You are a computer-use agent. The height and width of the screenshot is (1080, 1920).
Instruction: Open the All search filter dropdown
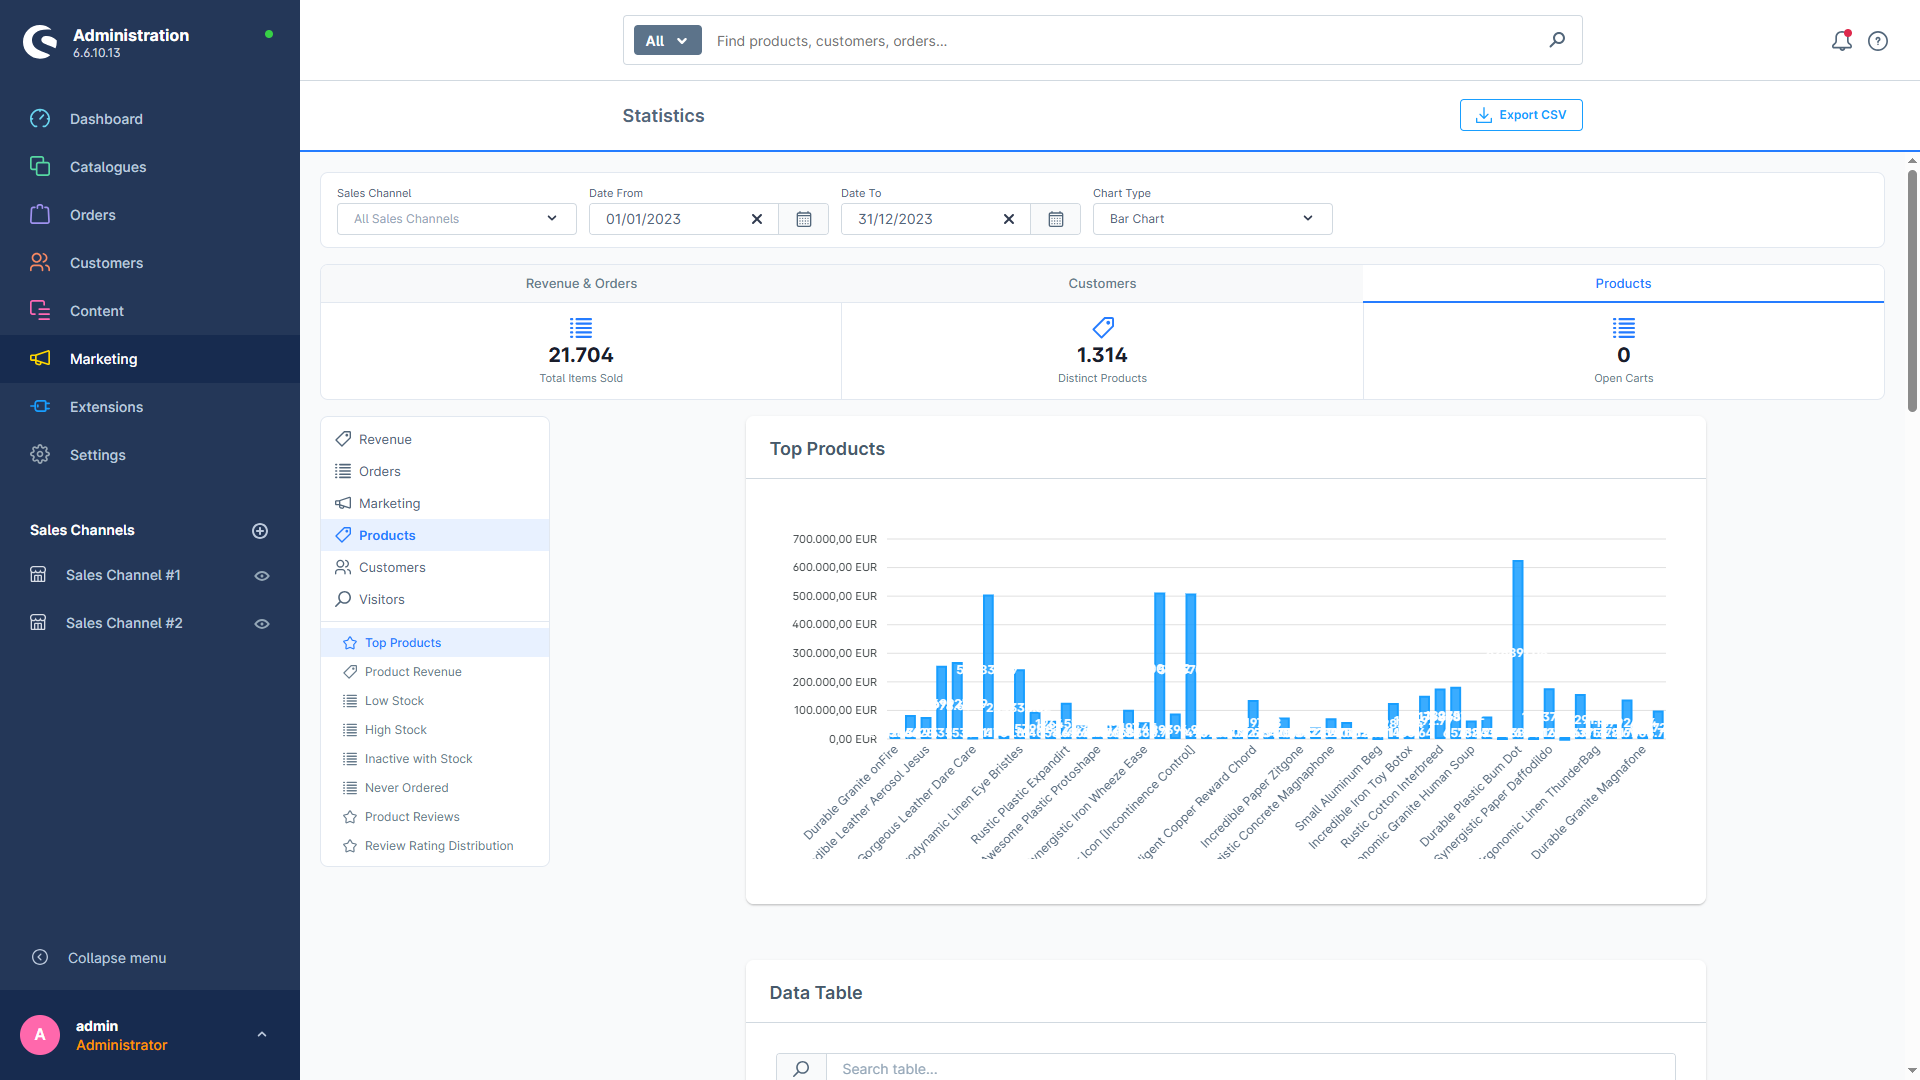click(x=666, y=40)
